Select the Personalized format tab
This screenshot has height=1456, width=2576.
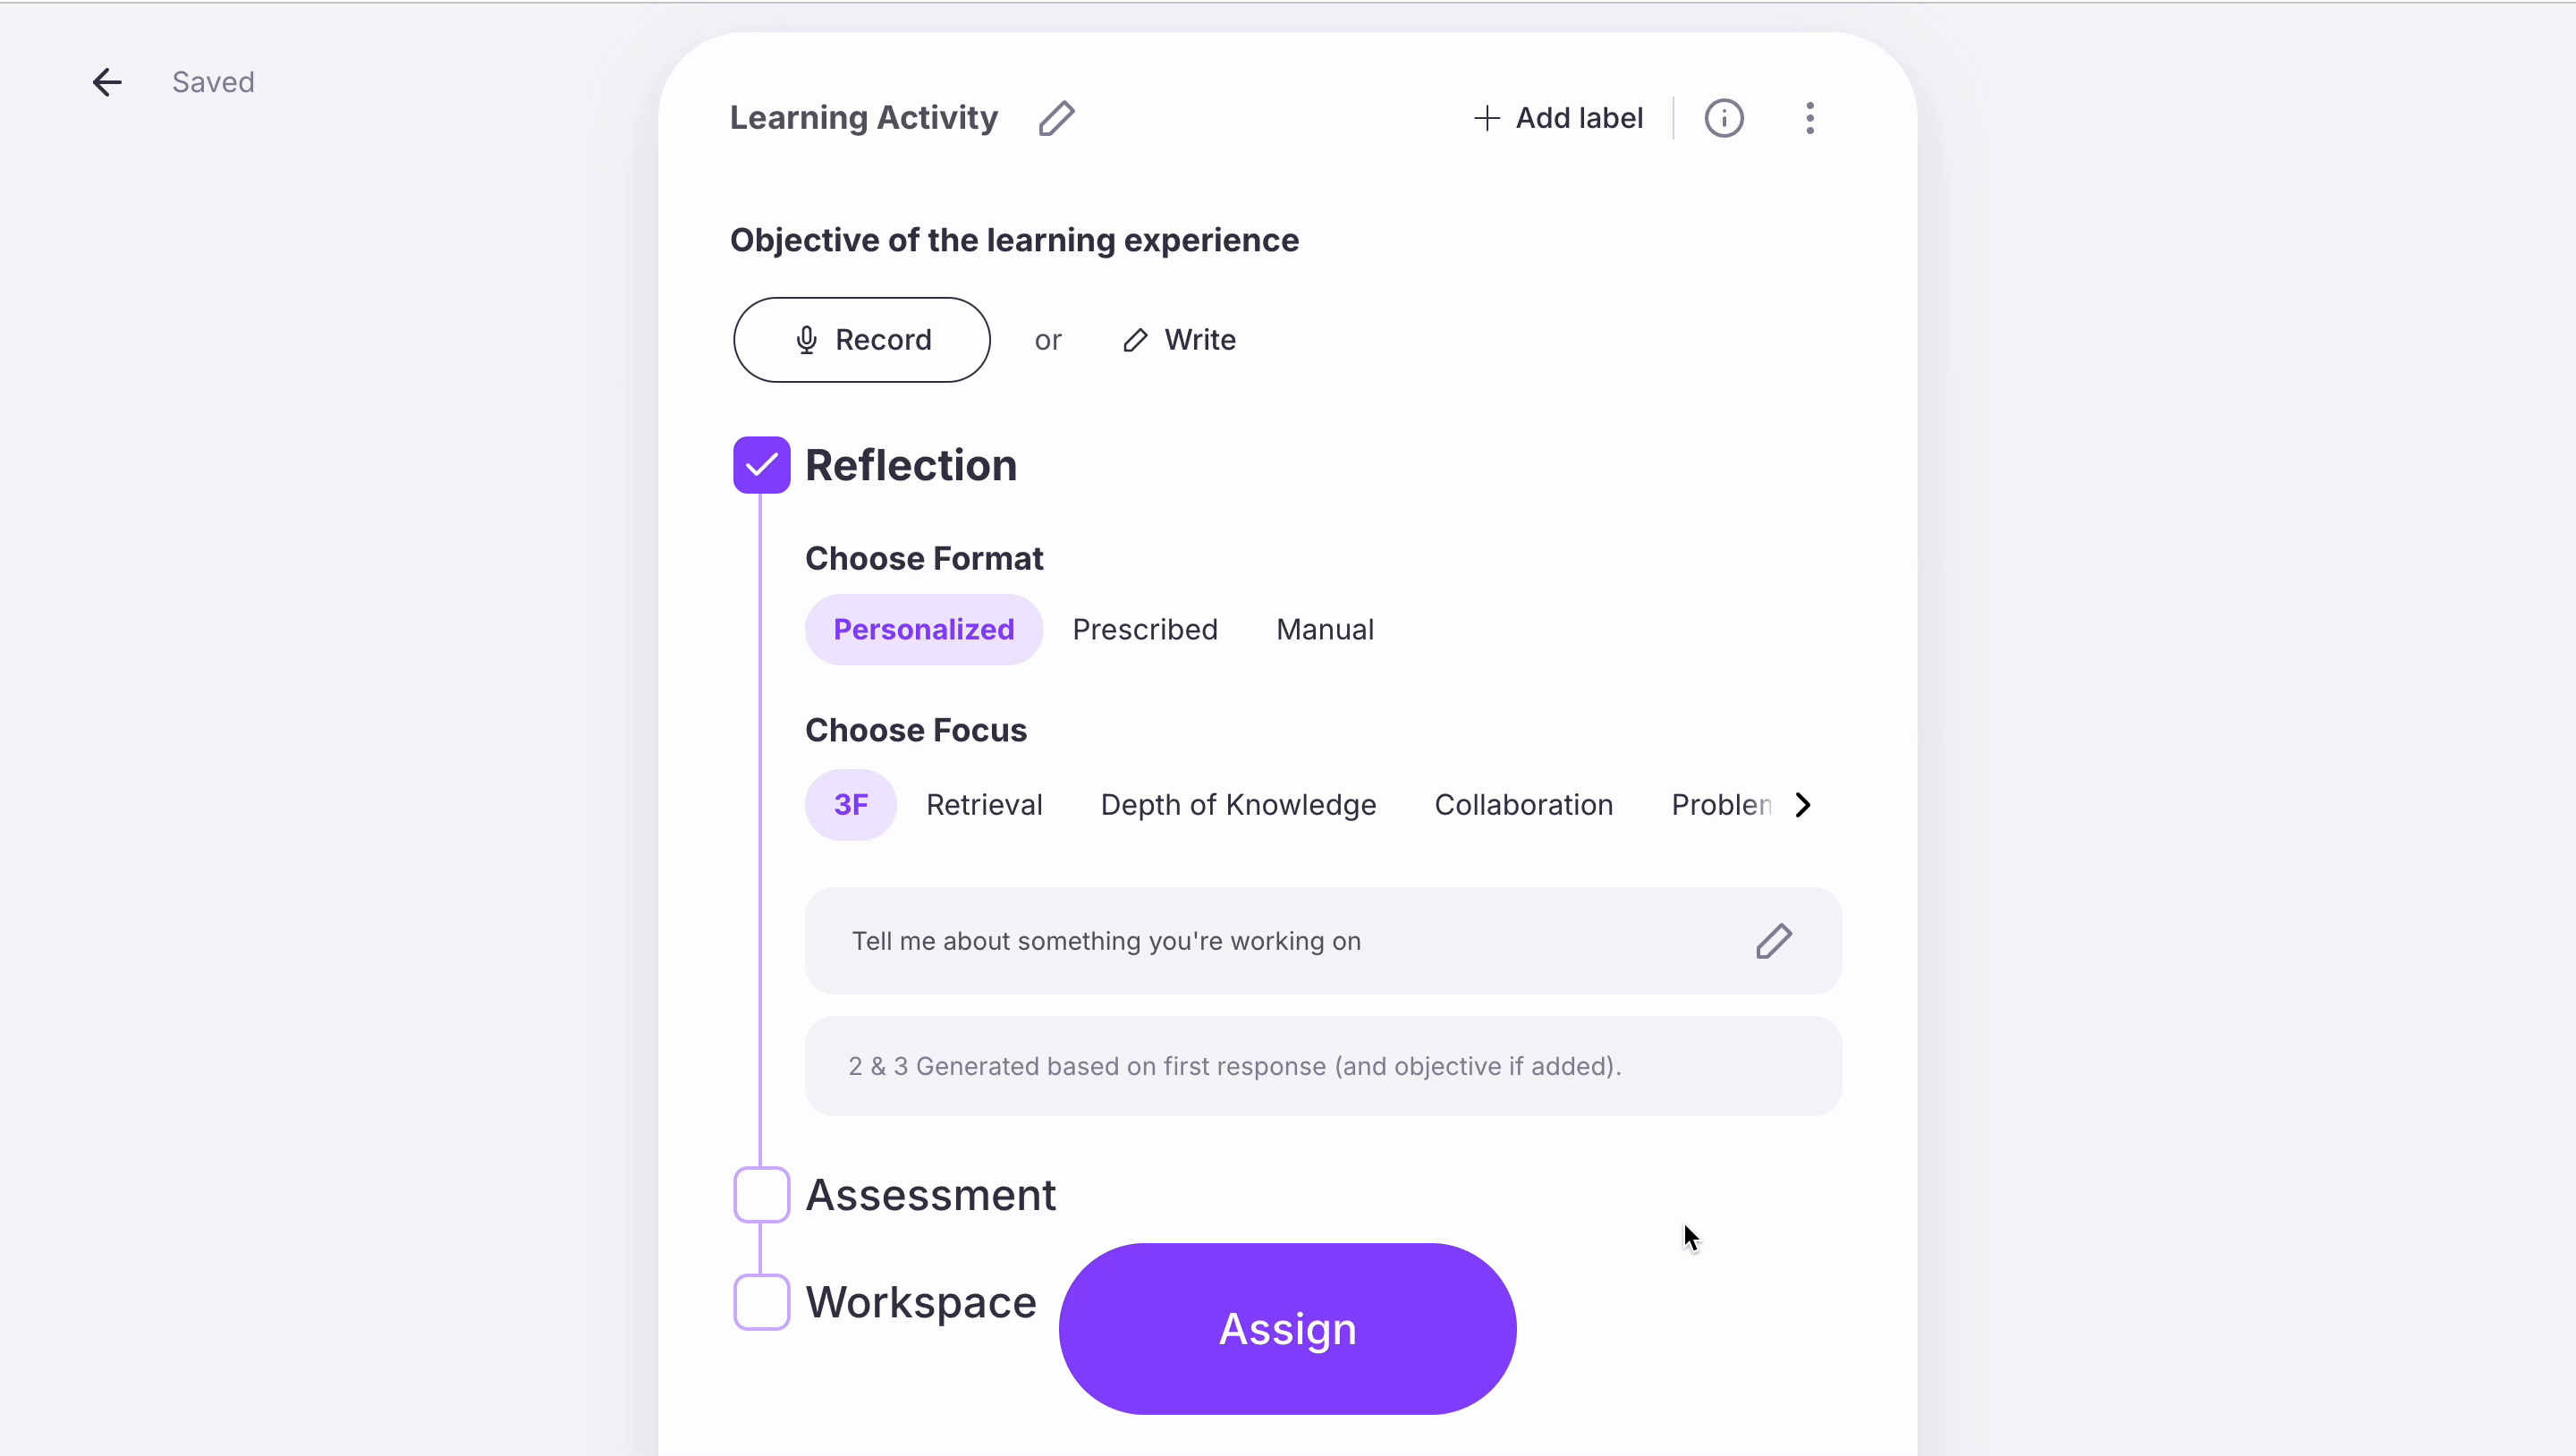924,630
